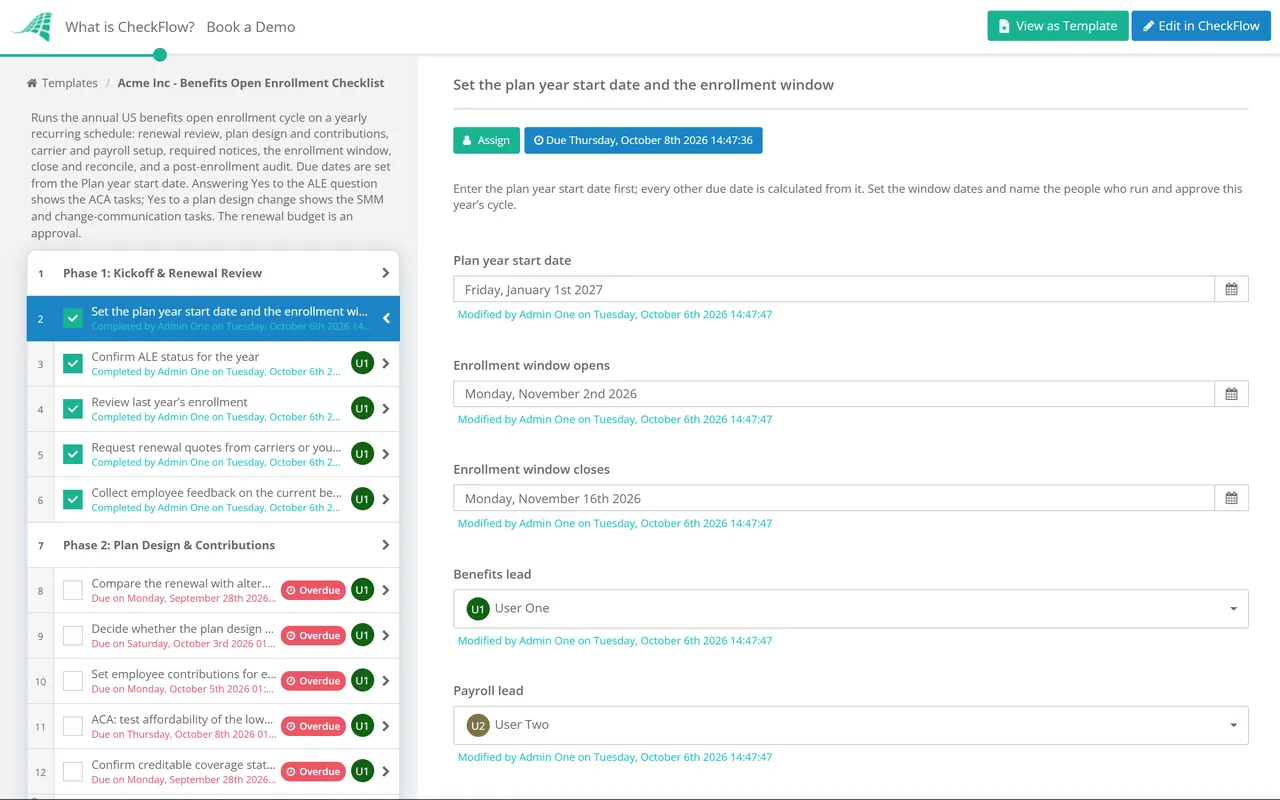Open the Benefits lead dropdown
The image size is (1280, 800).
851,609
